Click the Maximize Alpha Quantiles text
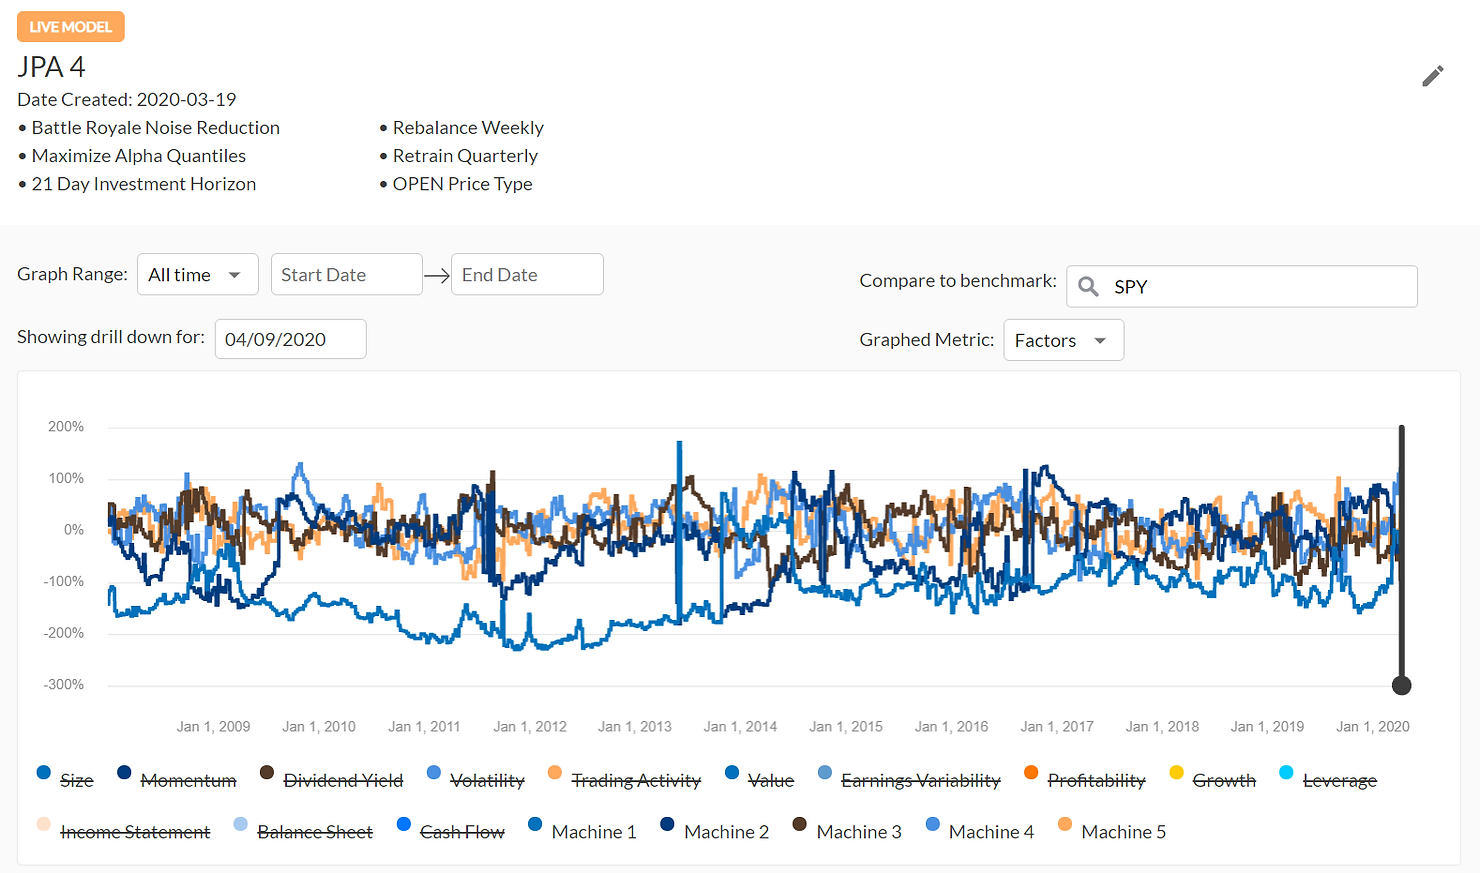 click(138, 156)
